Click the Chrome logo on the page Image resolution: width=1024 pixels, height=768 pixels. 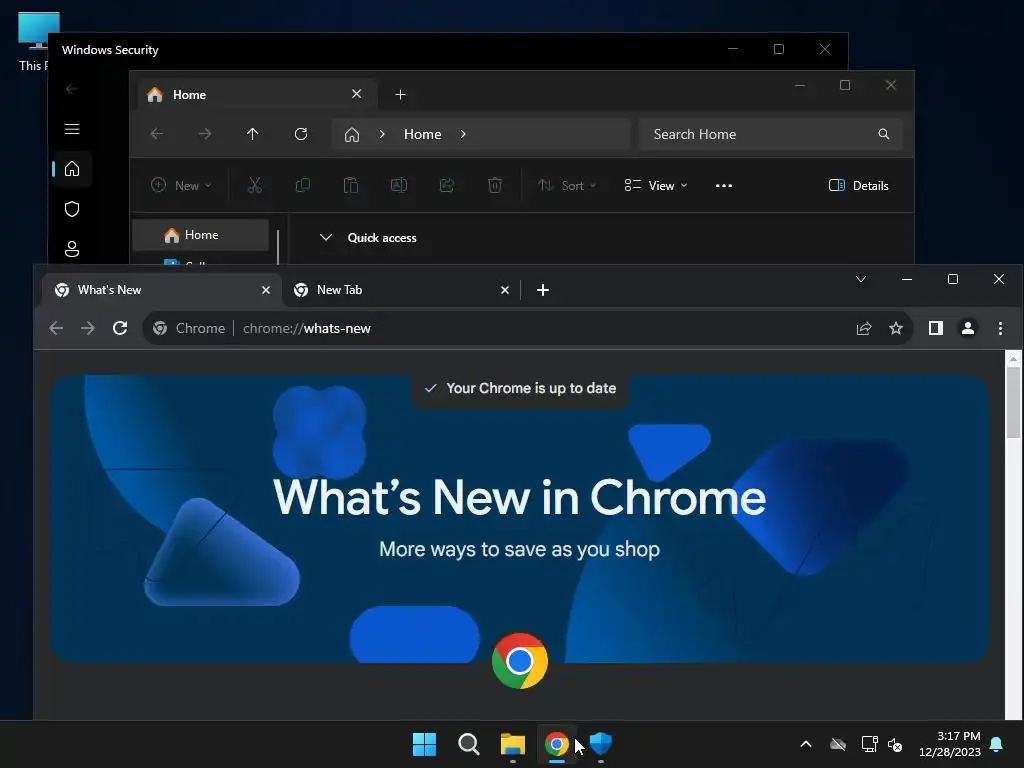point(520,661)
